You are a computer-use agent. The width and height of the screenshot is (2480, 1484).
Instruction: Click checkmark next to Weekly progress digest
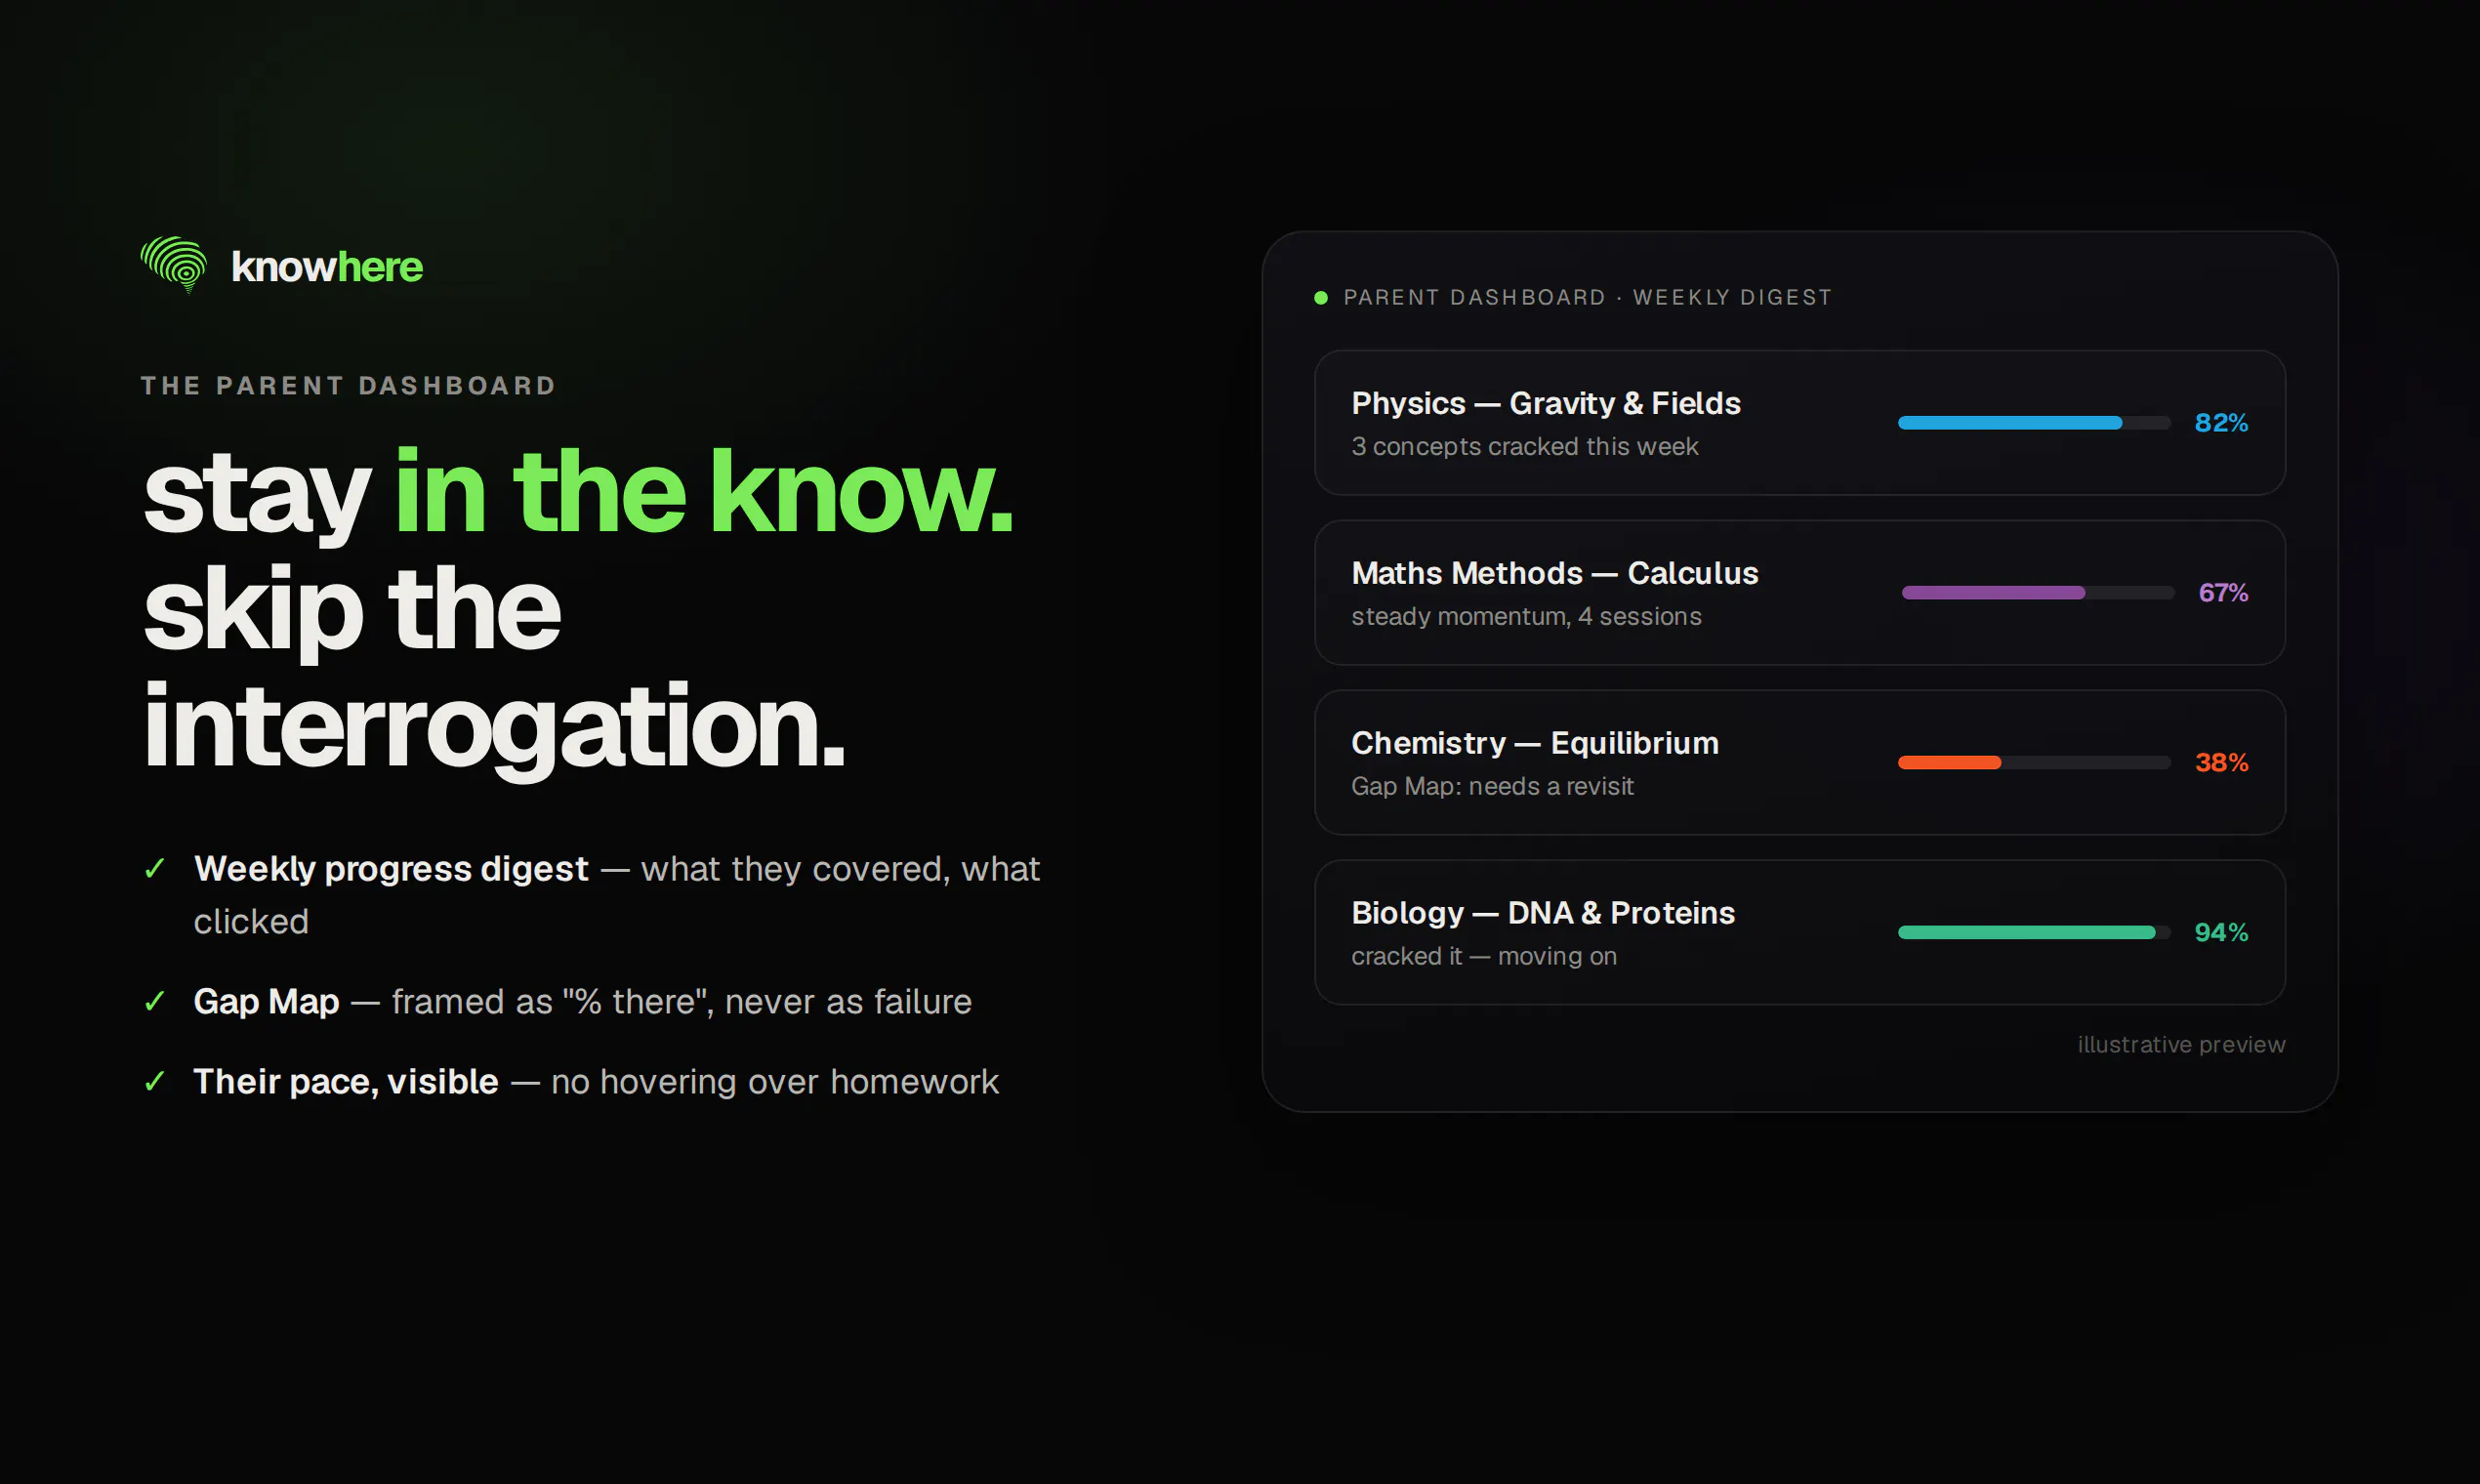pos(154,868)
